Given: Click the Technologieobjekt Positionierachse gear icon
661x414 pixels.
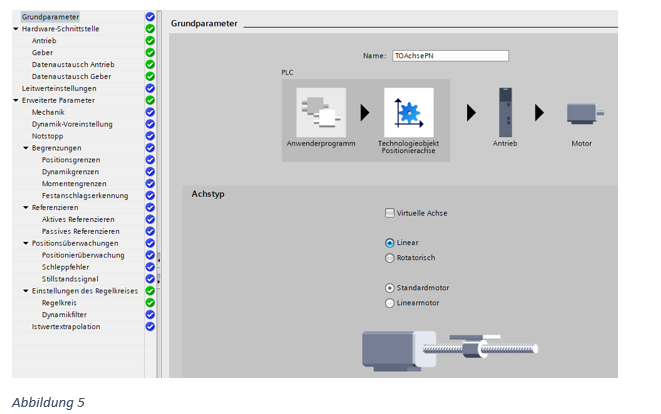Looking at the screenshot, I should 408,112.
